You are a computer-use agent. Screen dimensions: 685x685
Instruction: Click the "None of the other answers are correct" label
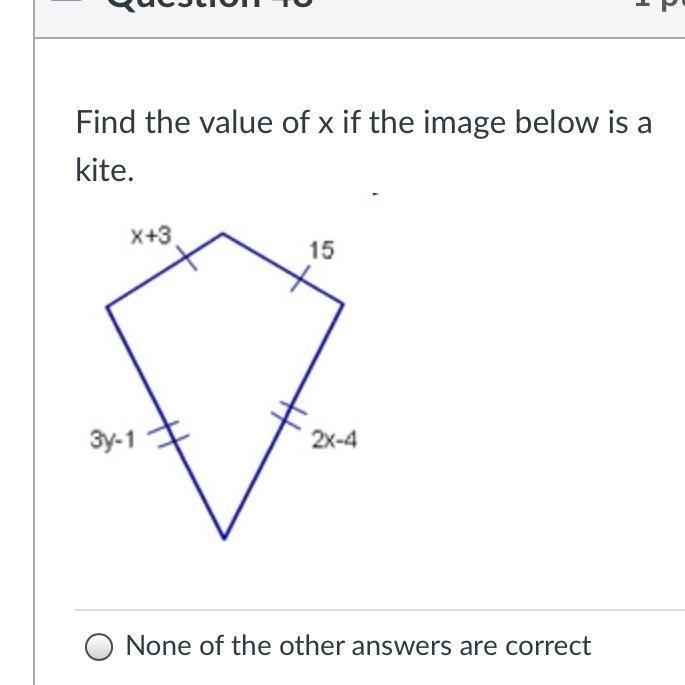tap(358, 646)
